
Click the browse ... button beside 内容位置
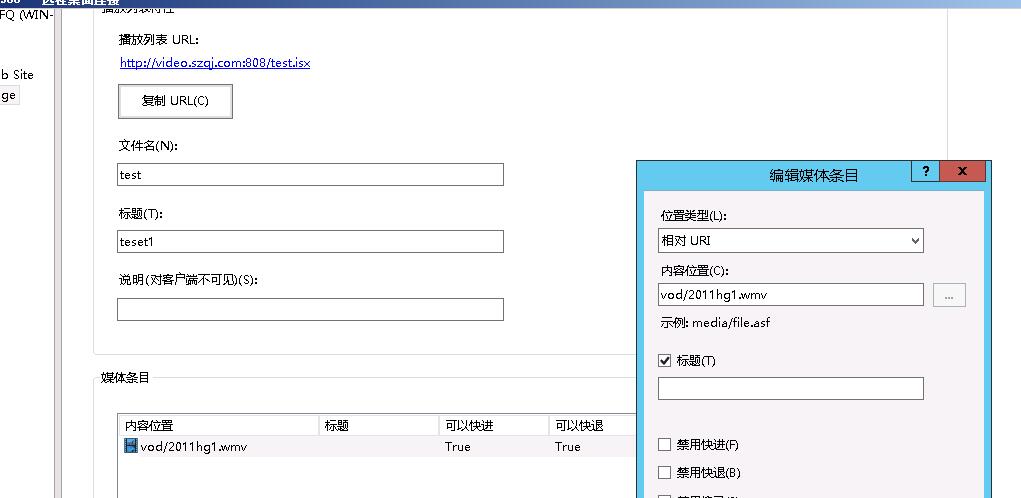tap(949, 295)
